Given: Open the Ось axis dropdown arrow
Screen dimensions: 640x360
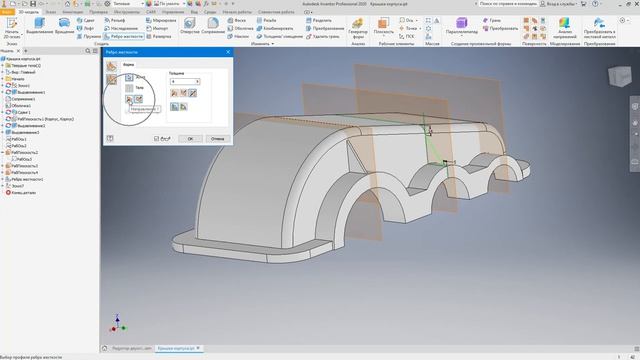Looking at the screenshot, I should click(416, 20).
